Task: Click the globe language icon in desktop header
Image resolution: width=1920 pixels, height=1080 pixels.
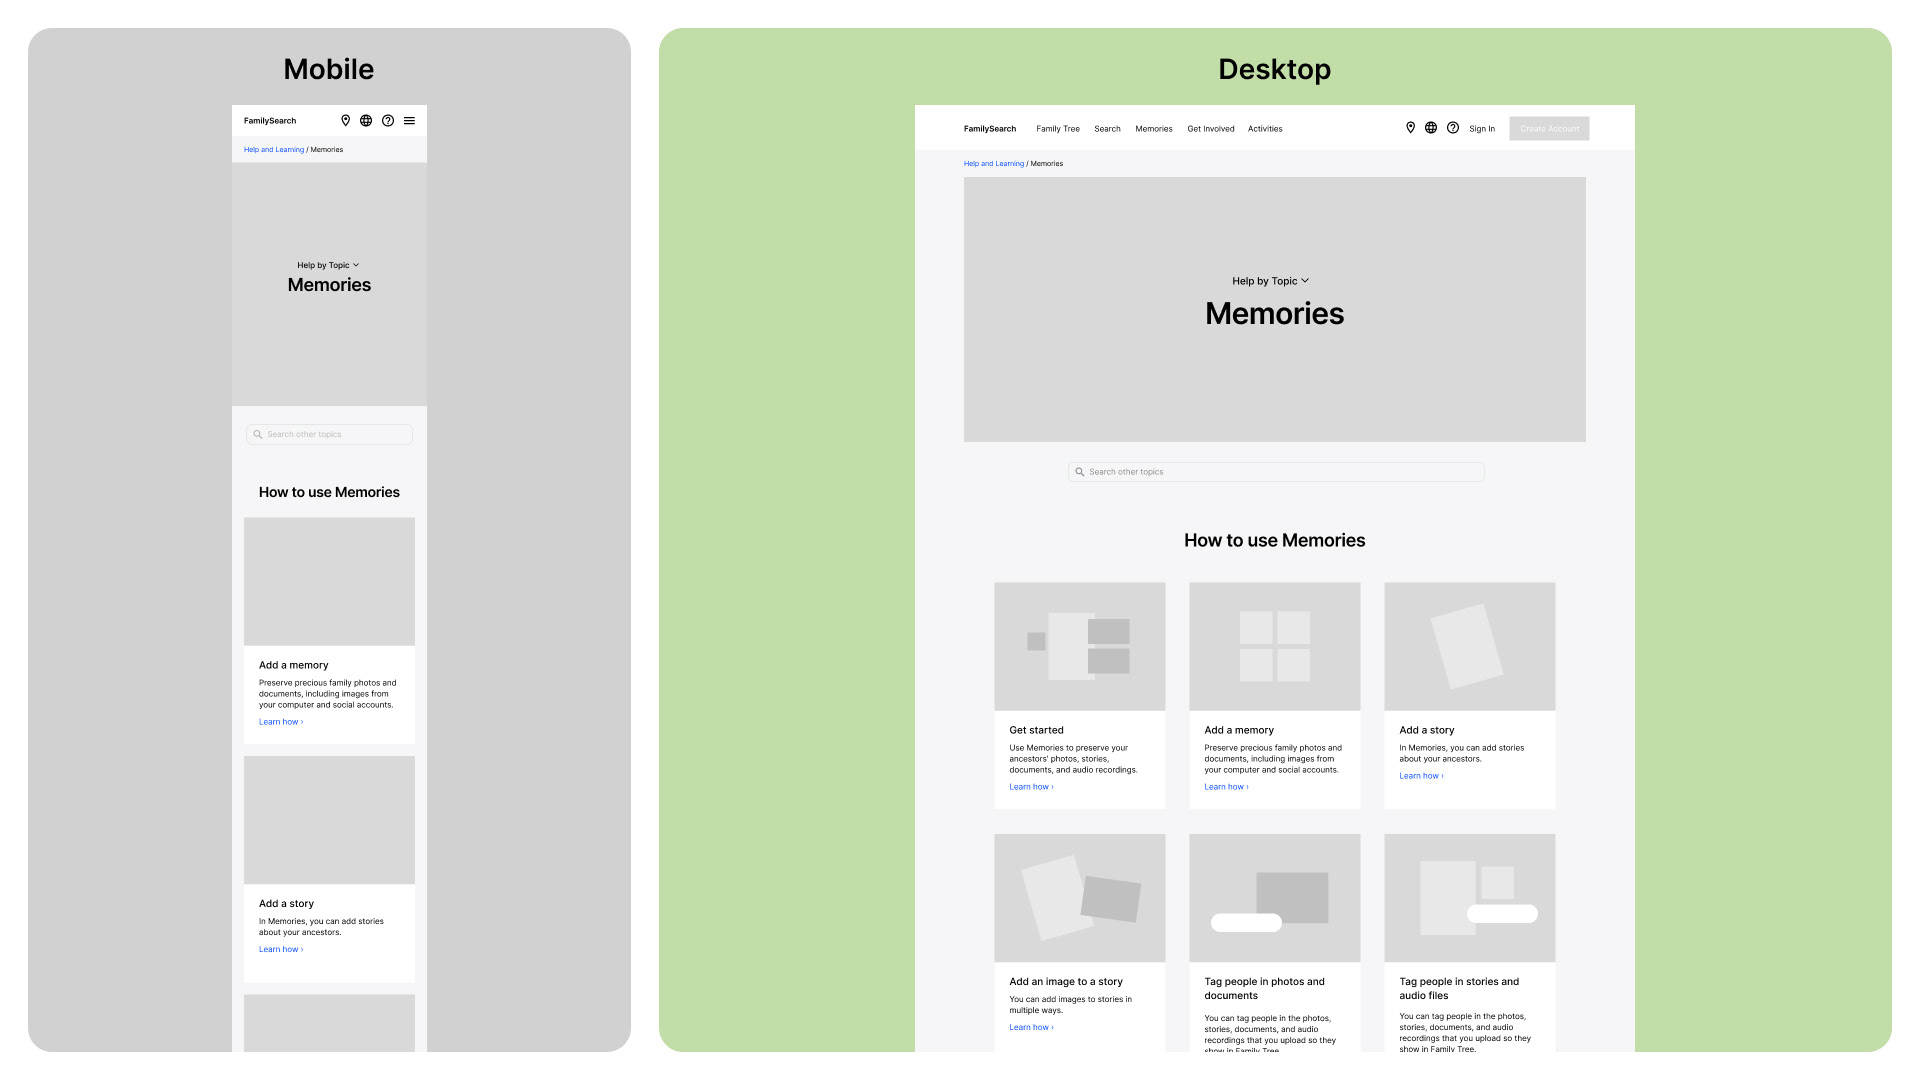Action: click(x=1431, y=128)
